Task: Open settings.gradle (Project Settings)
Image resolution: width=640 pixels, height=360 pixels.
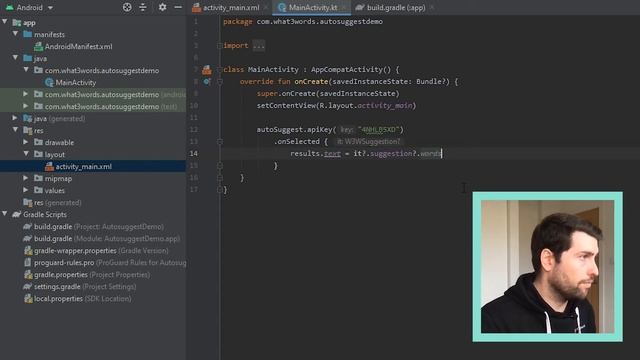Action: coord(84,287)
